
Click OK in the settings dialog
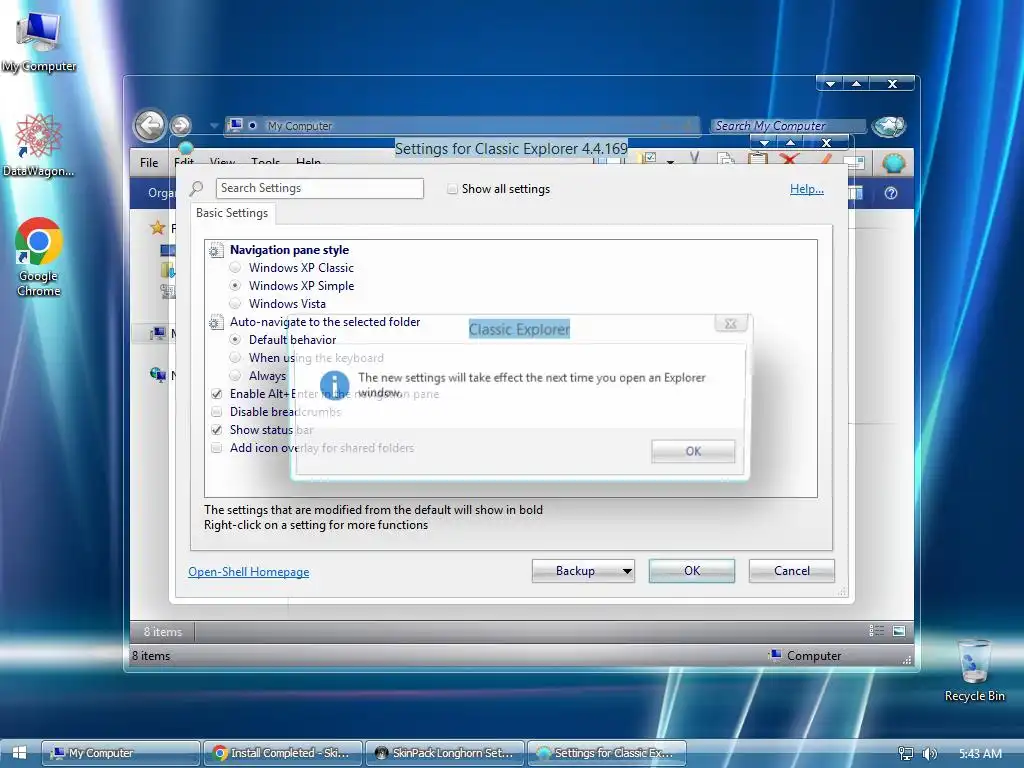pos(692,571)
